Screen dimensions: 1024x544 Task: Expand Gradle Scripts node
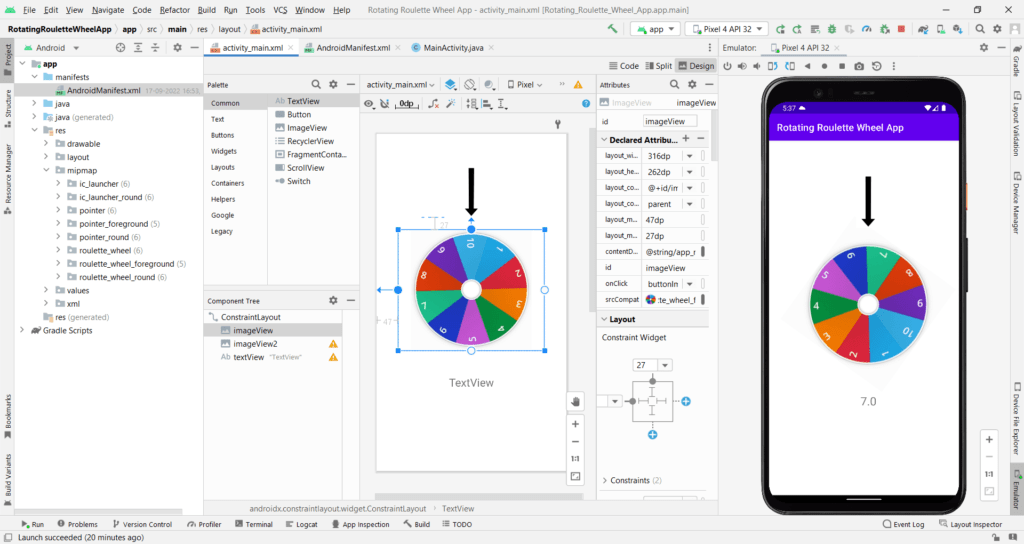coord(23,330)
